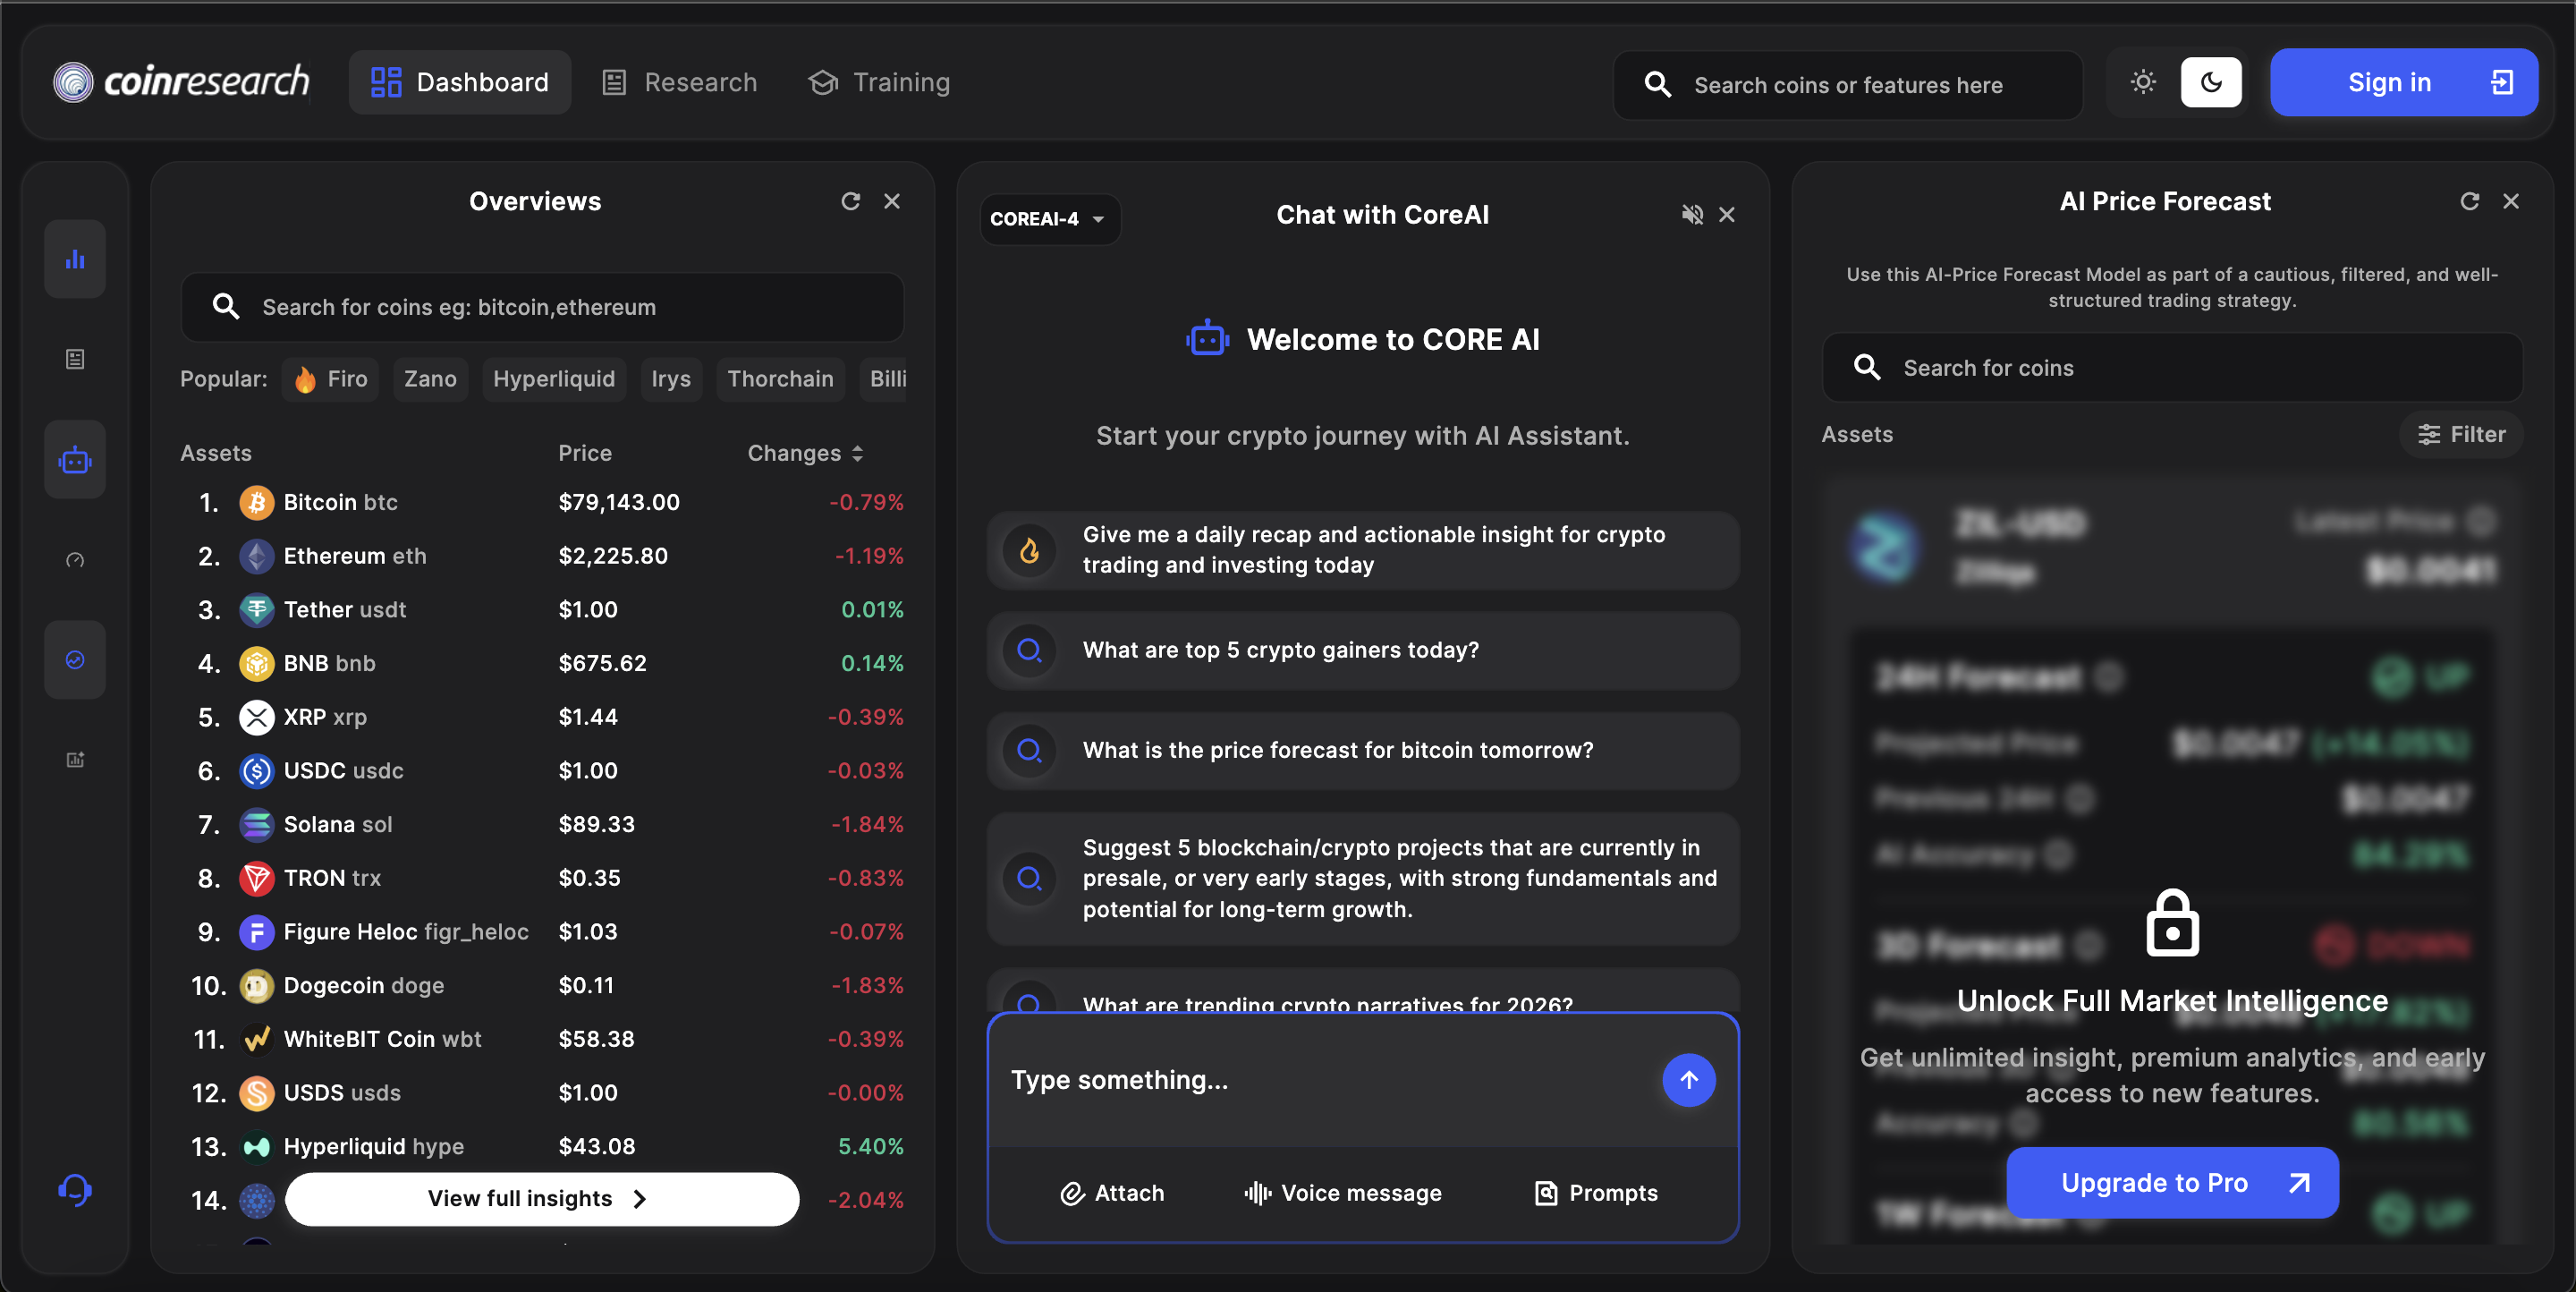Click View full insights button
The image size is (2576, 1292).
pos(542,1198)
